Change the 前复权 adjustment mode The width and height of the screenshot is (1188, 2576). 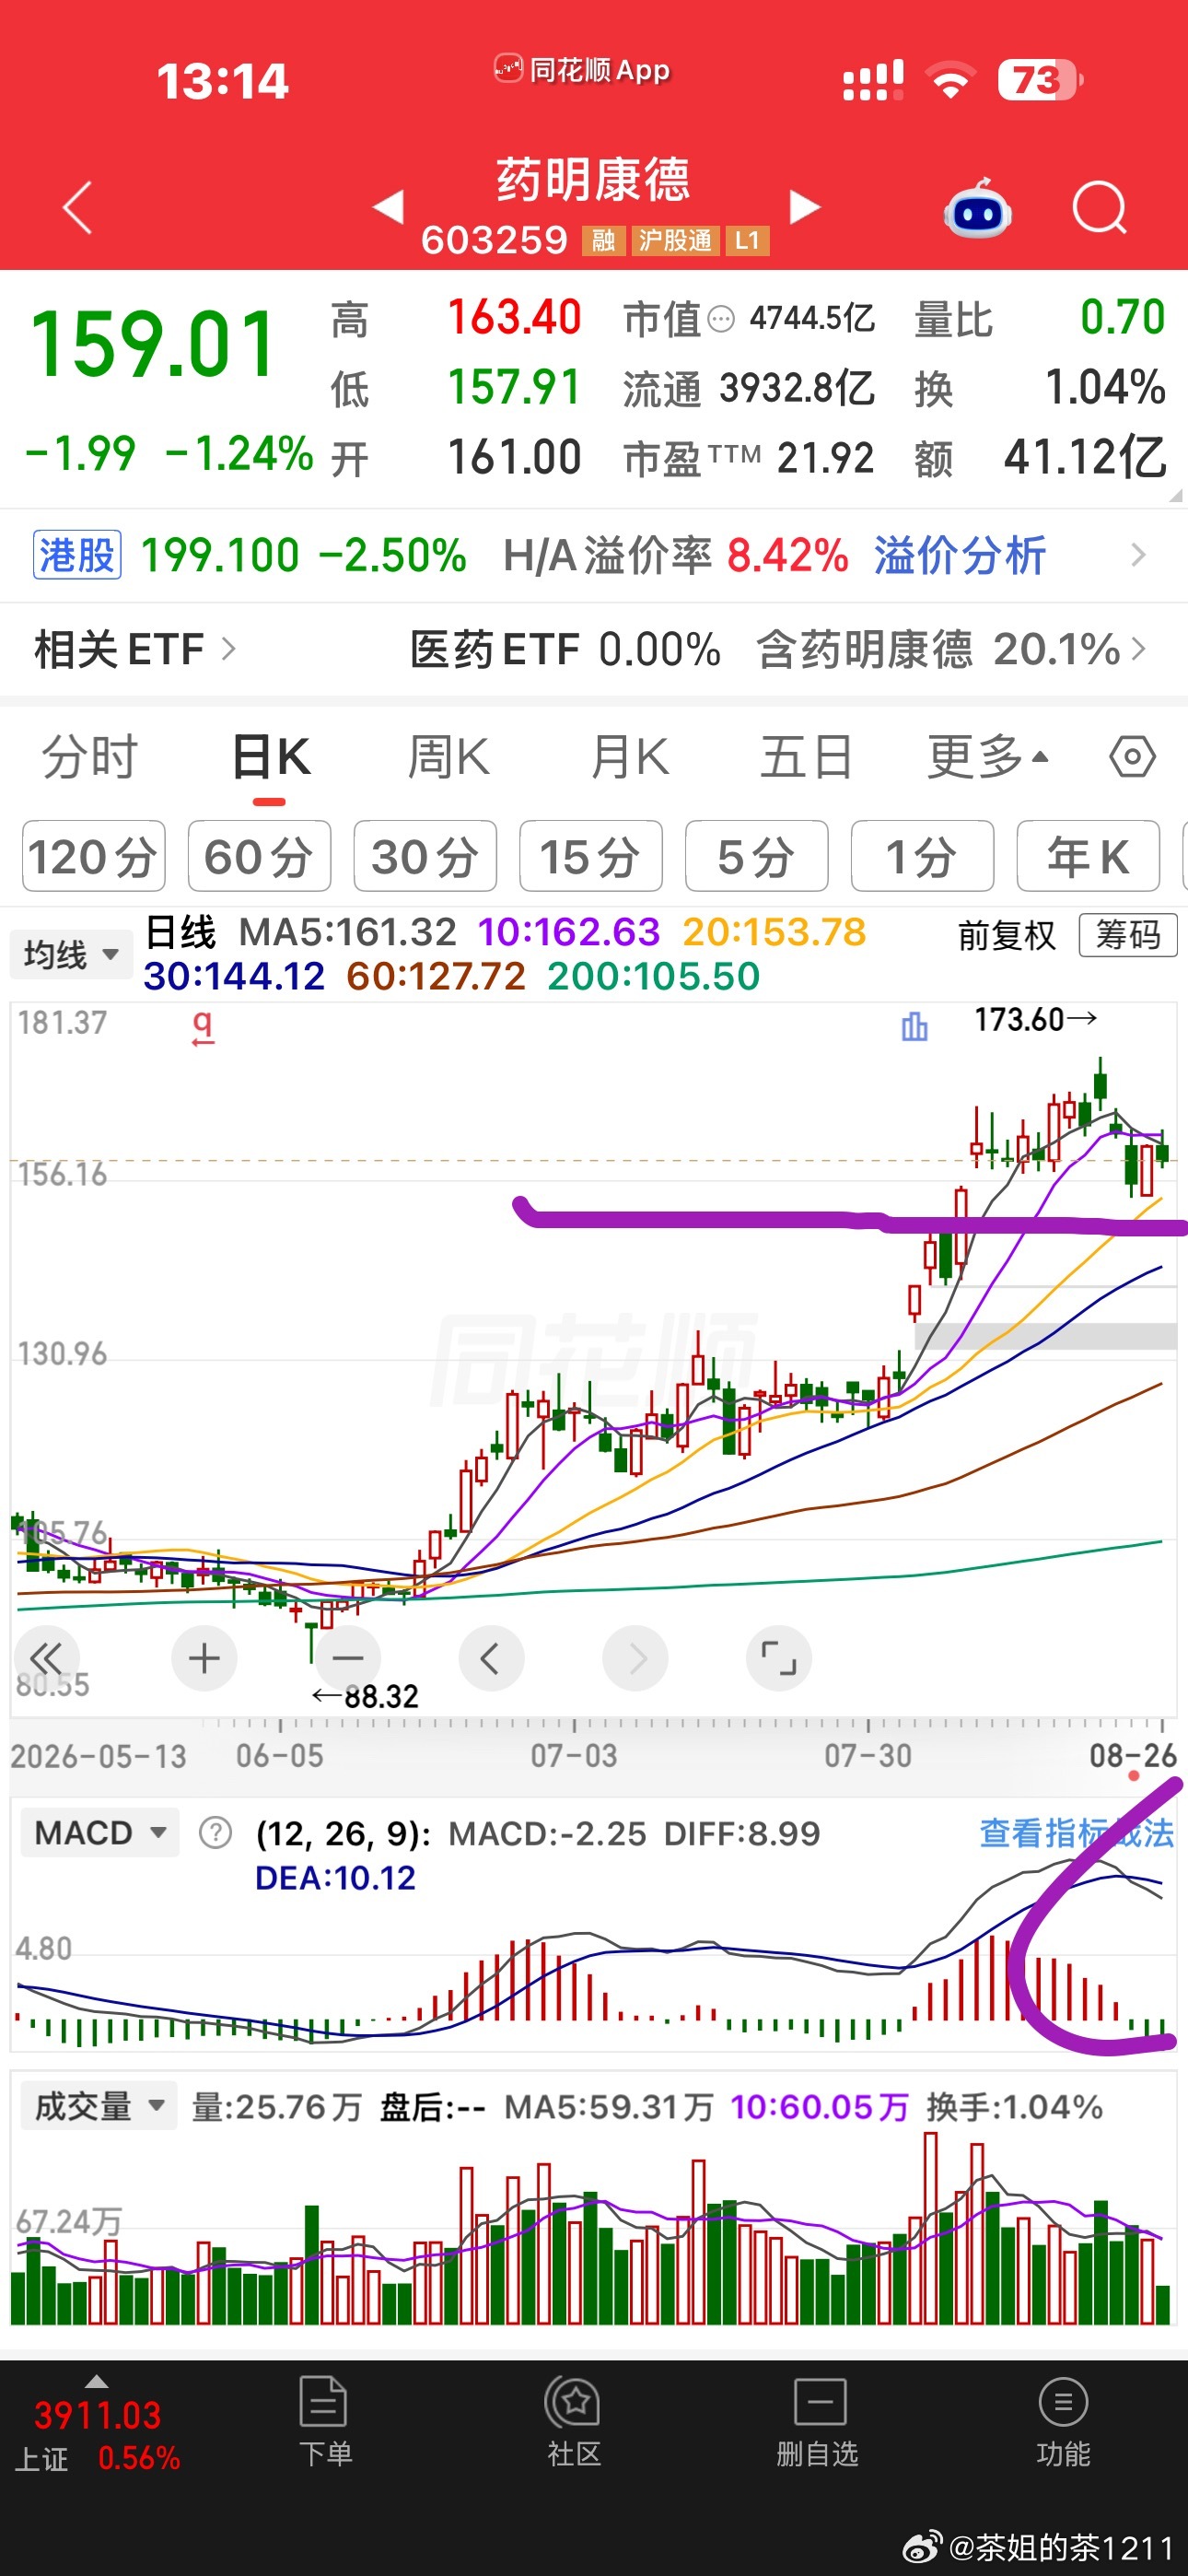click(x=1006, y=936)
